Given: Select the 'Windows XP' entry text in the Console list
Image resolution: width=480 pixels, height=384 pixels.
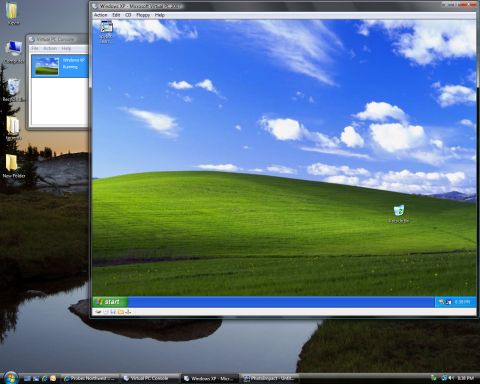Looking at the screenshot, I should point(74,60).
